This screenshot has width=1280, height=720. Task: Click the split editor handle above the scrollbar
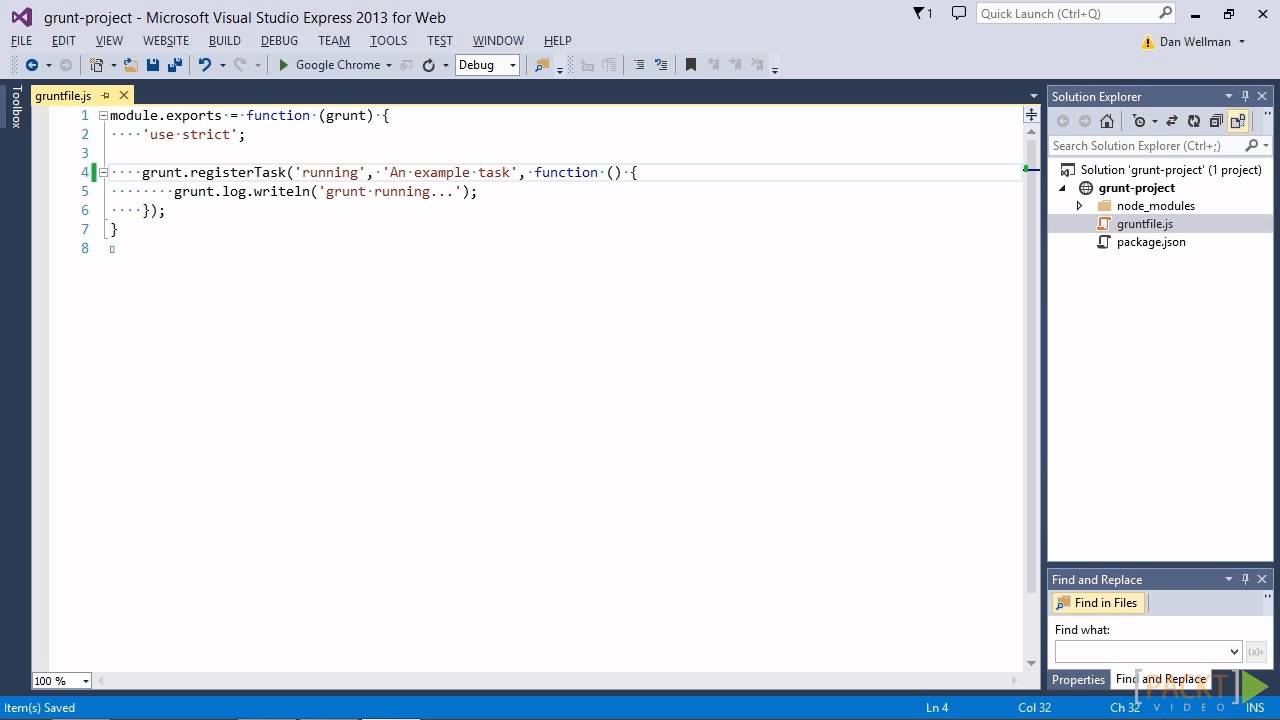pos(1031,115)
